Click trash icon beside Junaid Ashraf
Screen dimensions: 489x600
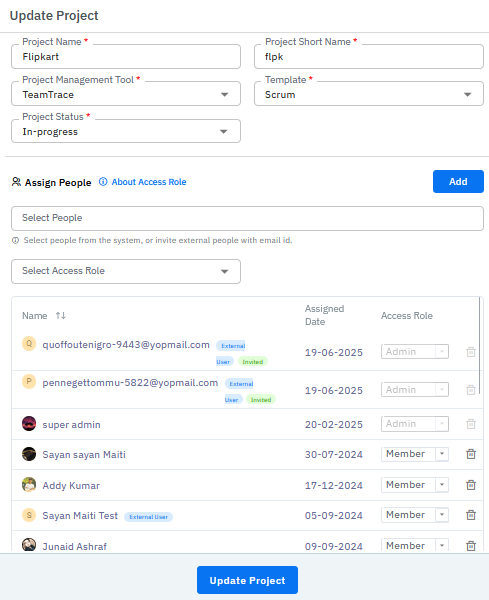pos(471,546)
